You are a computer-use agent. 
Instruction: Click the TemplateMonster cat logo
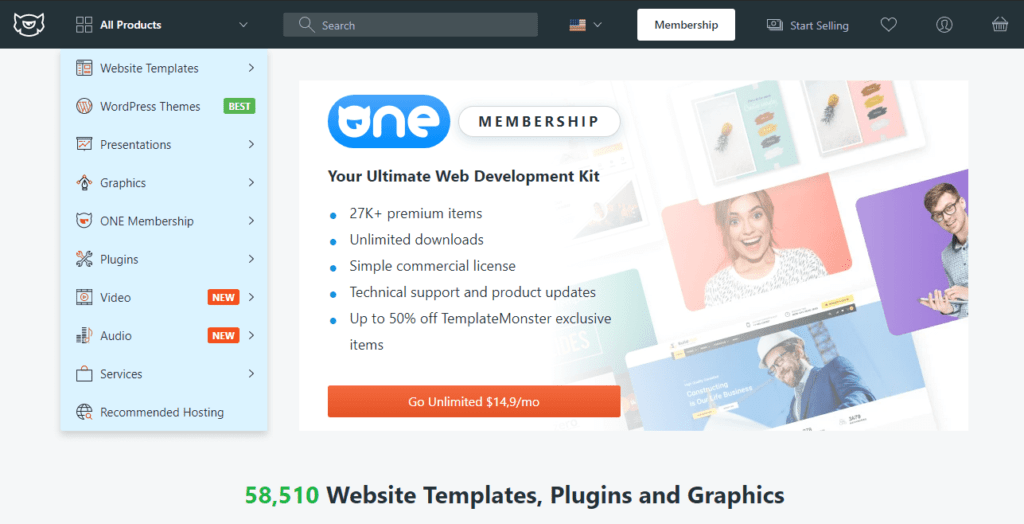(29, 24)
